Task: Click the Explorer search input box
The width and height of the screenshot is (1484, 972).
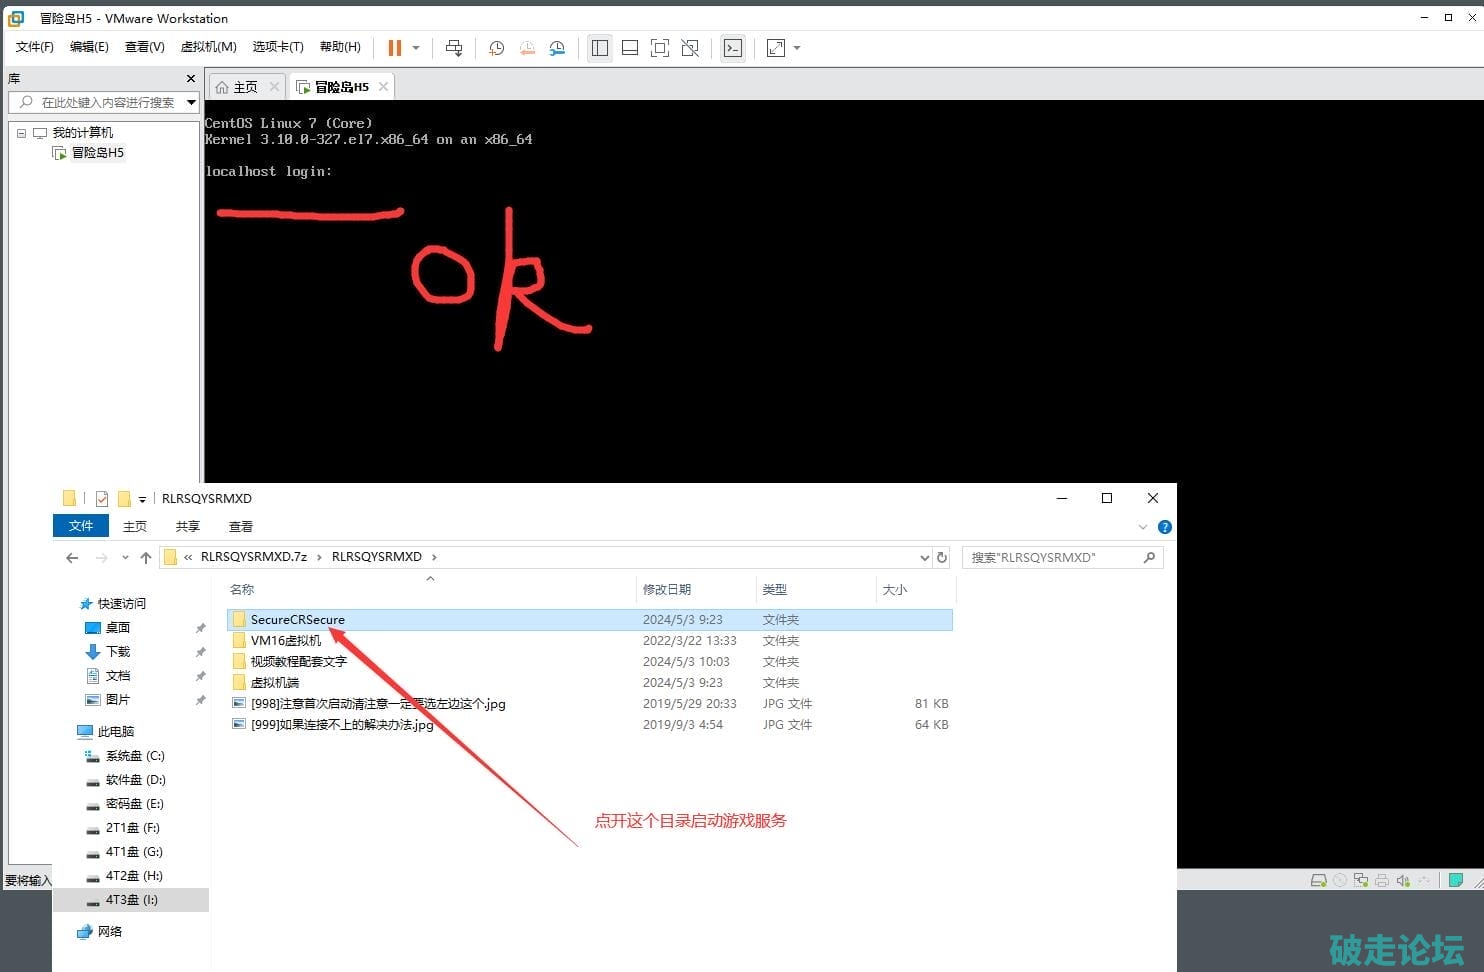Action: pos(1053,558)
